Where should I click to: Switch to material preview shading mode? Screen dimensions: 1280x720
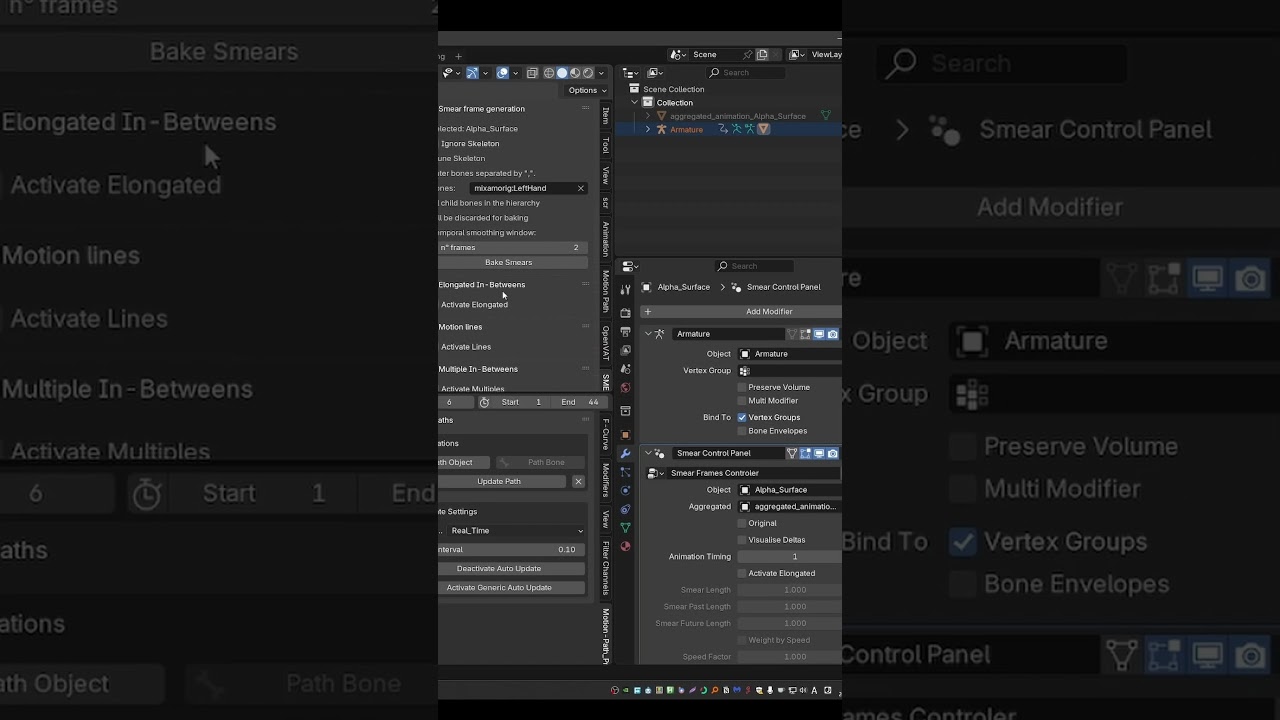[x=575, y=73]
